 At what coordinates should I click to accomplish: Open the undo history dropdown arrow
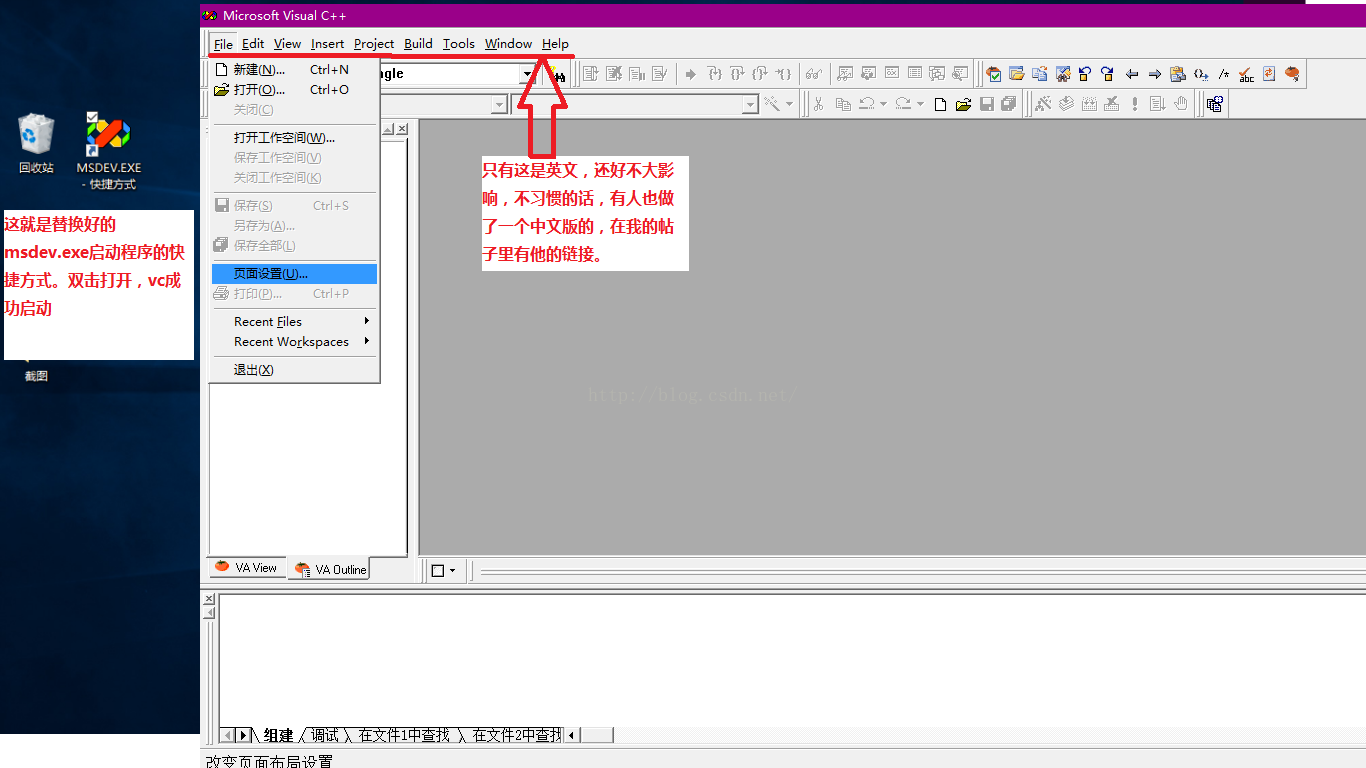pos(883,104)
